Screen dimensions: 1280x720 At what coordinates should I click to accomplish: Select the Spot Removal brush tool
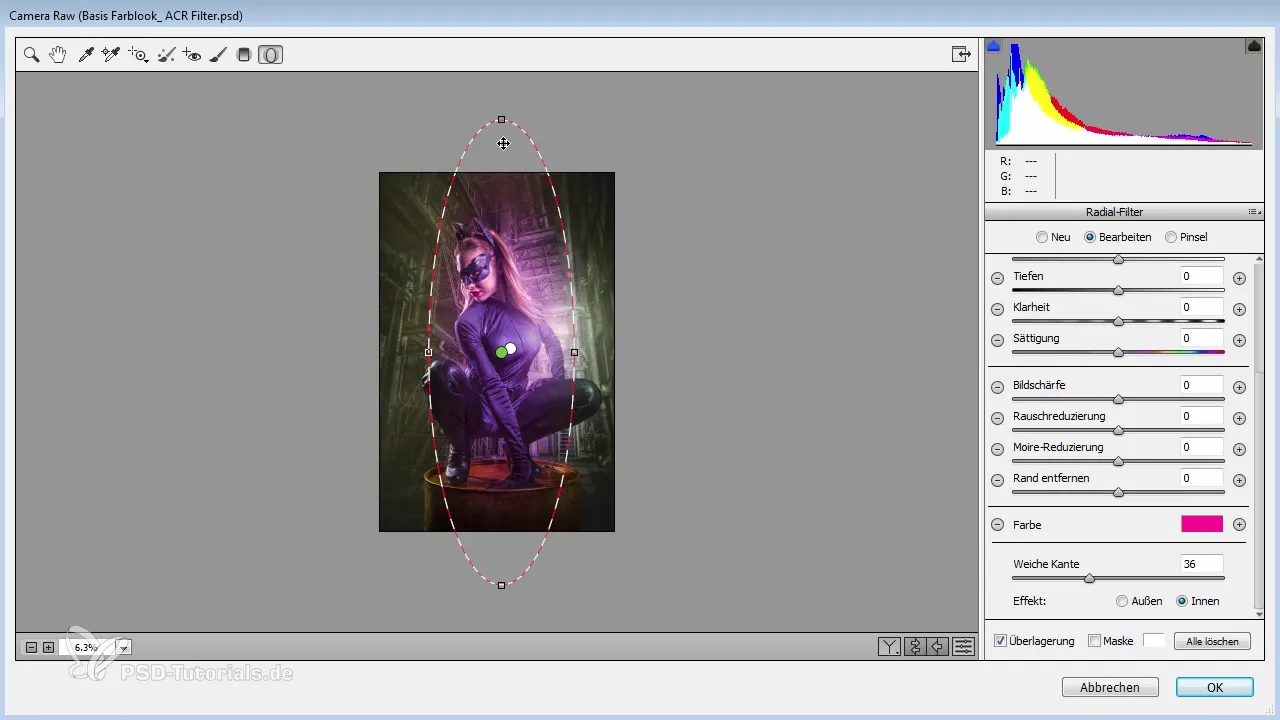[167, 55]
